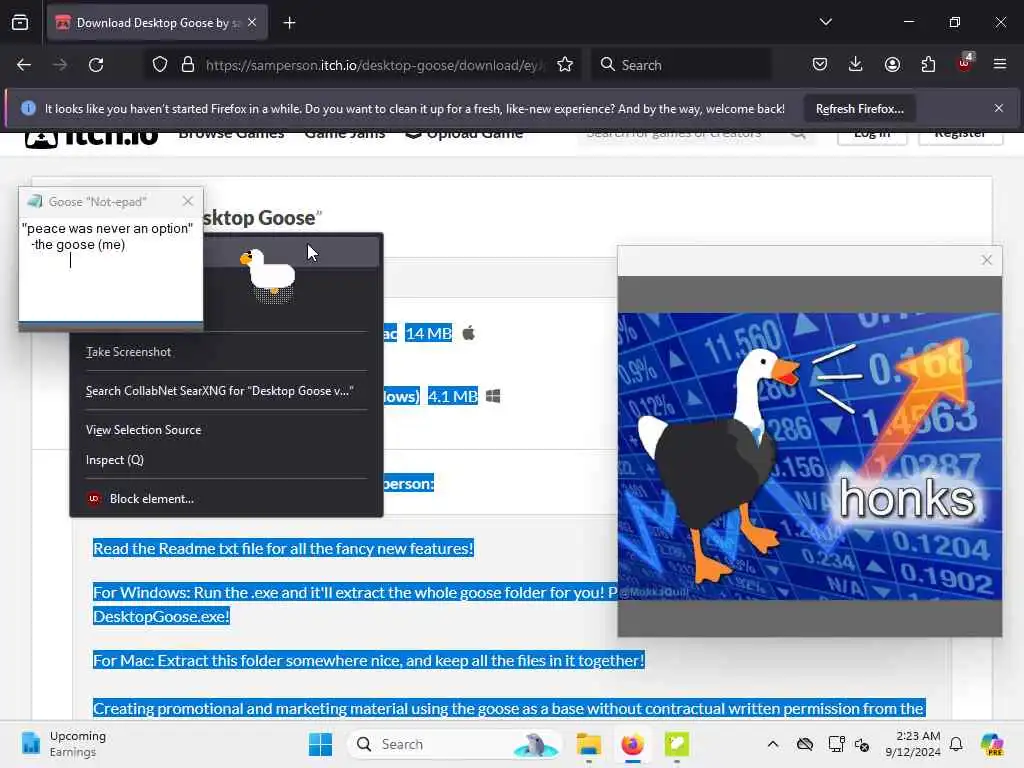Image resolution: width=1024 pixels, height=768 pixels.
Task: Click the Refresh Firefox... button
Action: tap(859, 109)
